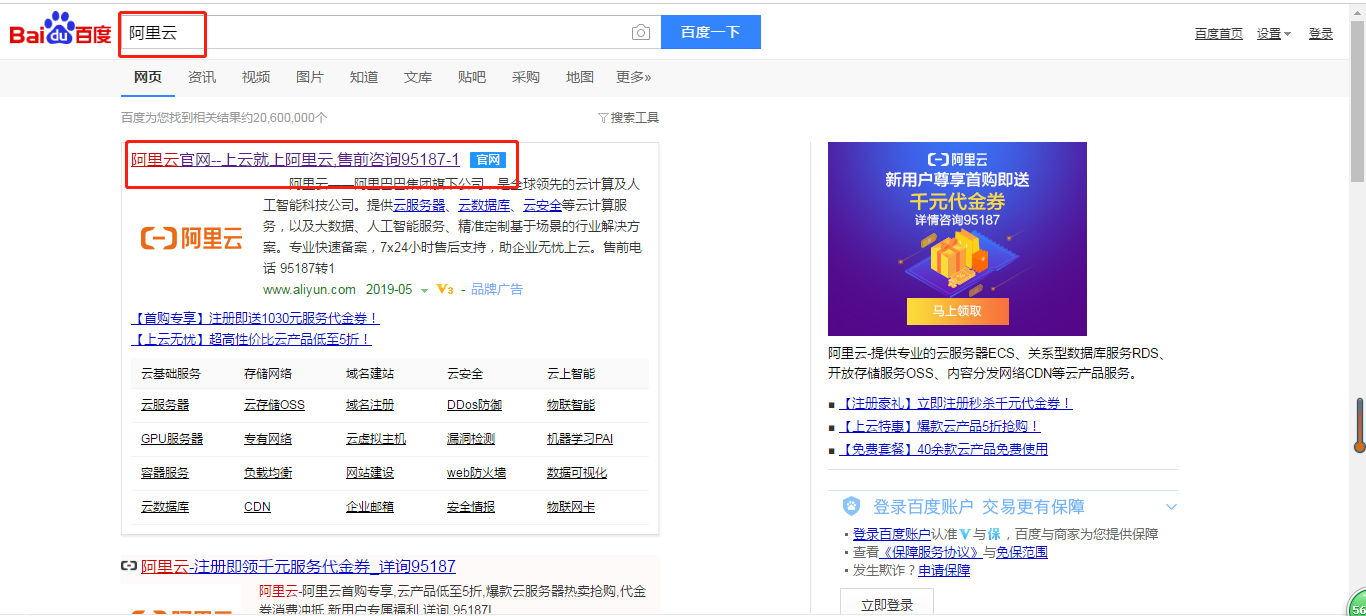Expand the 更多» menu
Image resolution: width=1366 pixels, height=616 pixels.
tap(634, 77)
